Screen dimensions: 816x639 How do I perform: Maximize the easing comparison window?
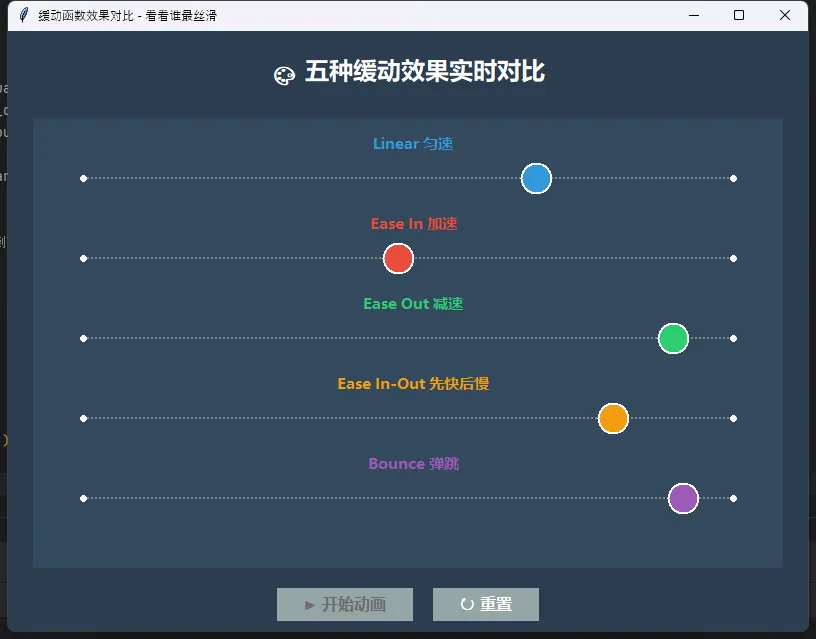point(739,16)
